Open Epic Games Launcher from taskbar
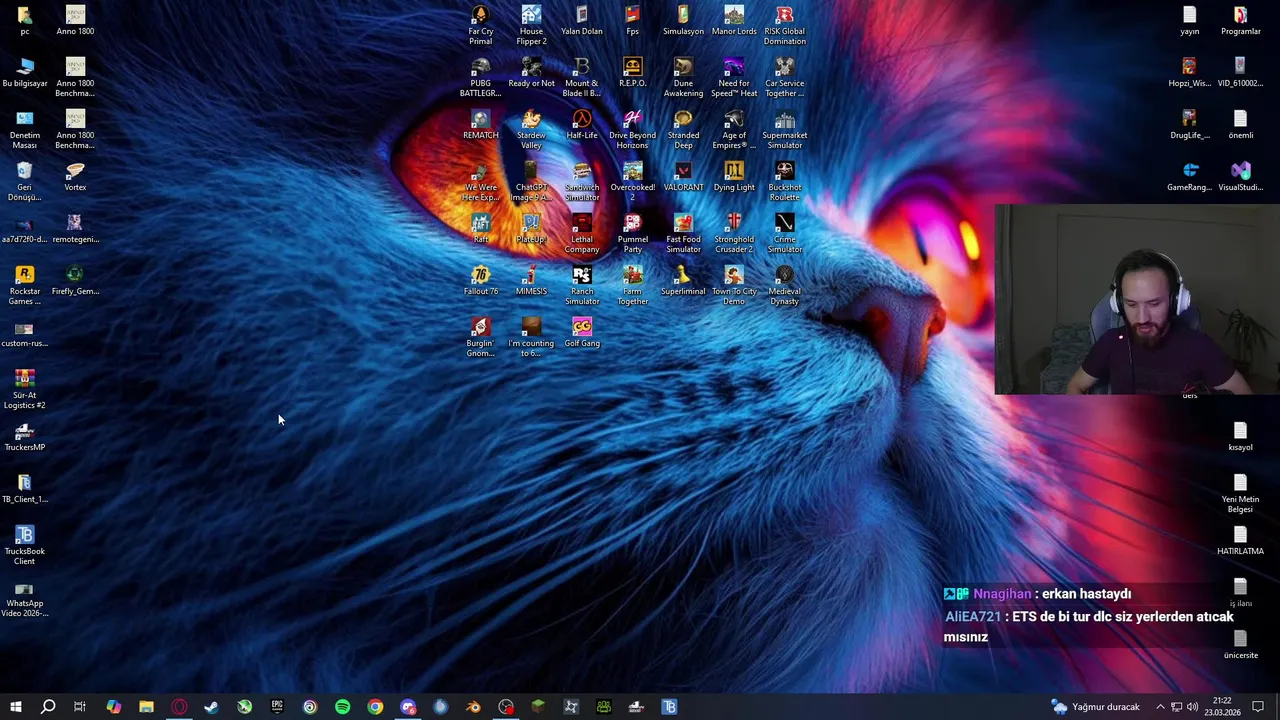Image resolution: width=1280 pixels, height=720 pixels. coord(277,707)
